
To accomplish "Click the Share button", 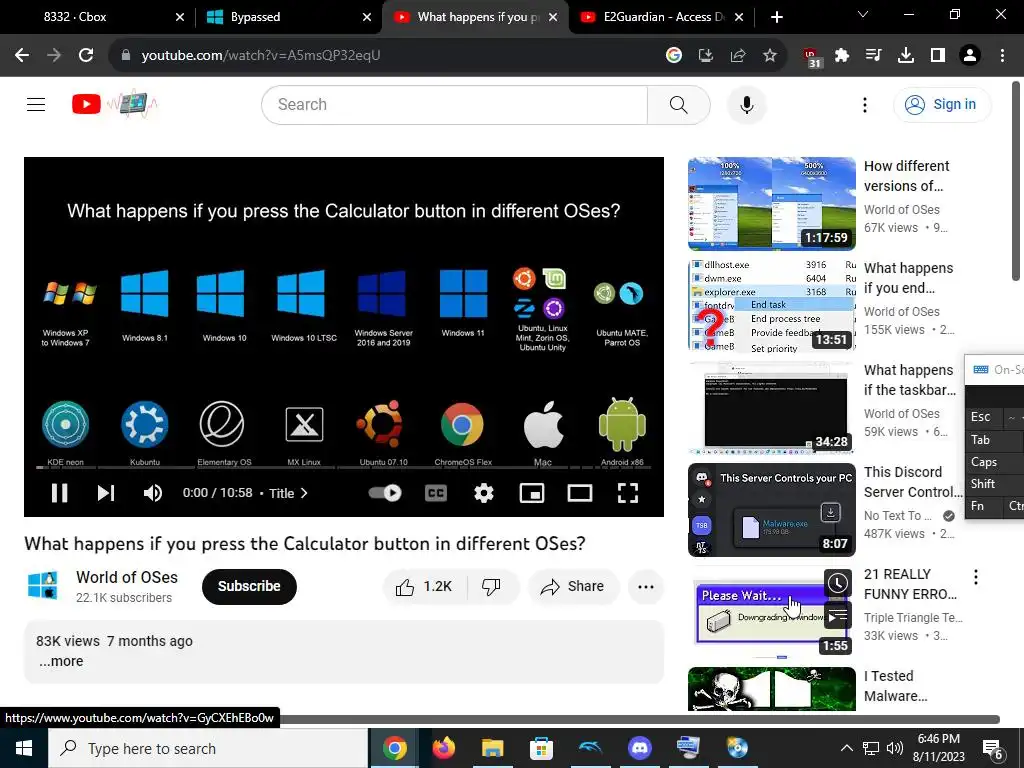I will coord(572,586).
